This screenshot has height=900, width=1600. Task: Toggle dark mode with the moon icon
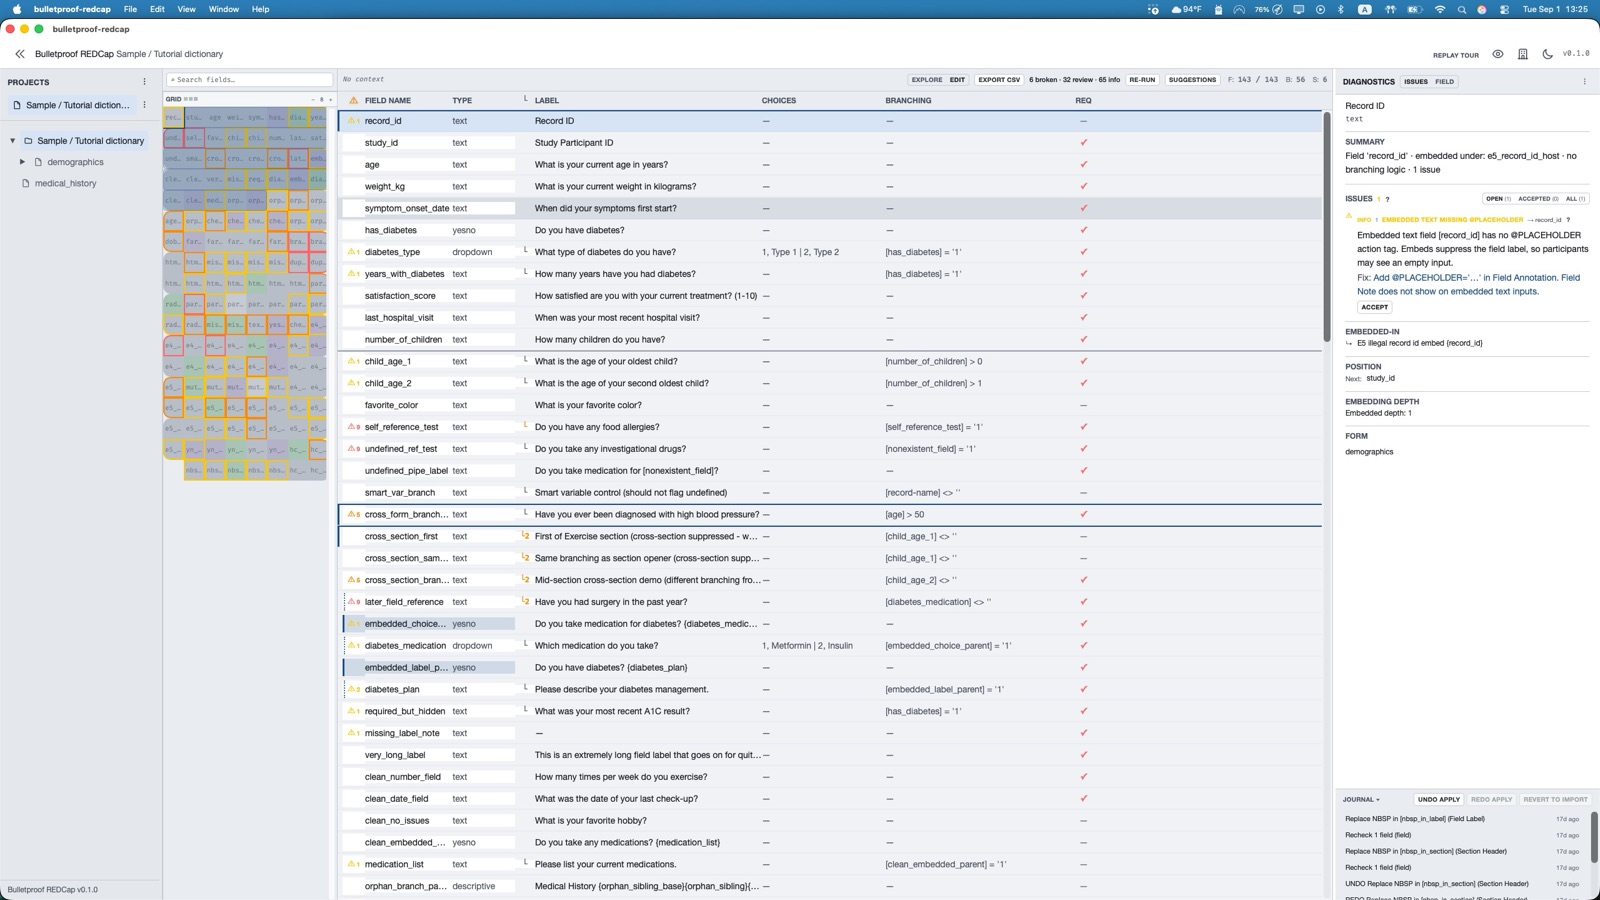coord(1548,54)
